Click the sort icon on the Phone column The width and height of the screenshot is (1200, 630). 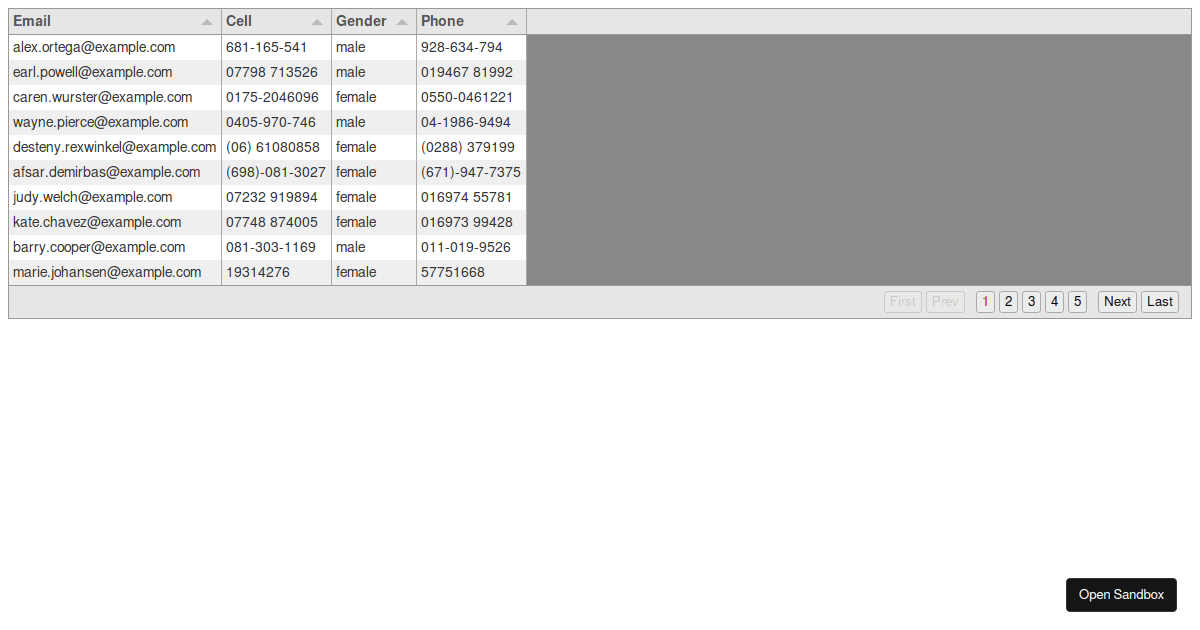[513, 21]
